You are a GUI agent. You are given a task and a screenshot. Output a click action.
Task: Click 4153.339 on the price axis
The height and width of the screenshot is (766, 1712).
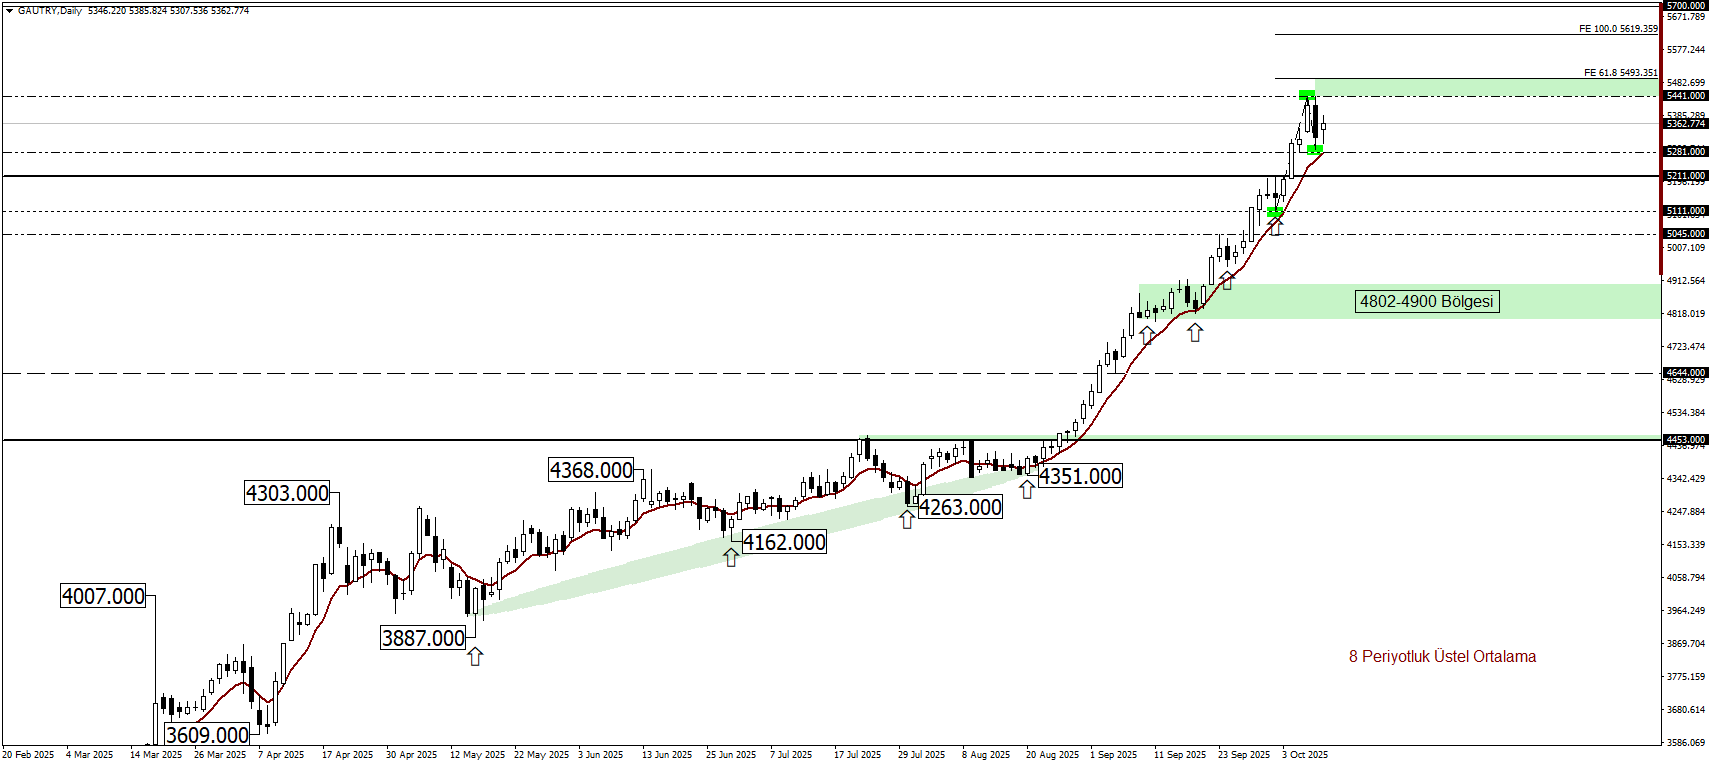point(1686,545)
